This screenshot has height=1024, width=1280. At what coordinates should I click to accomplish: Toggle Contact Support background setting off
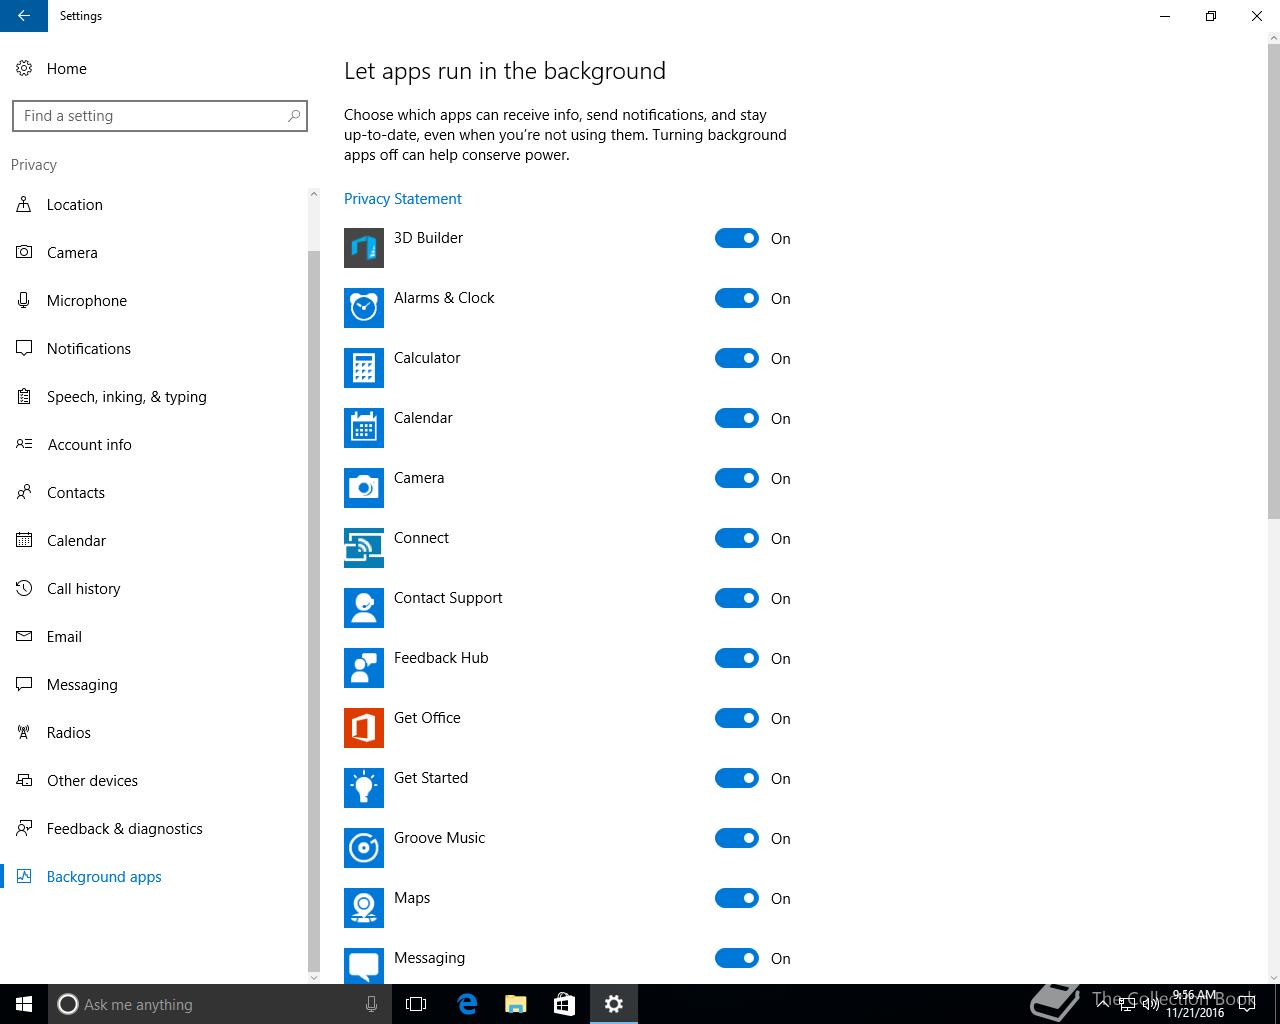[737, 598]
